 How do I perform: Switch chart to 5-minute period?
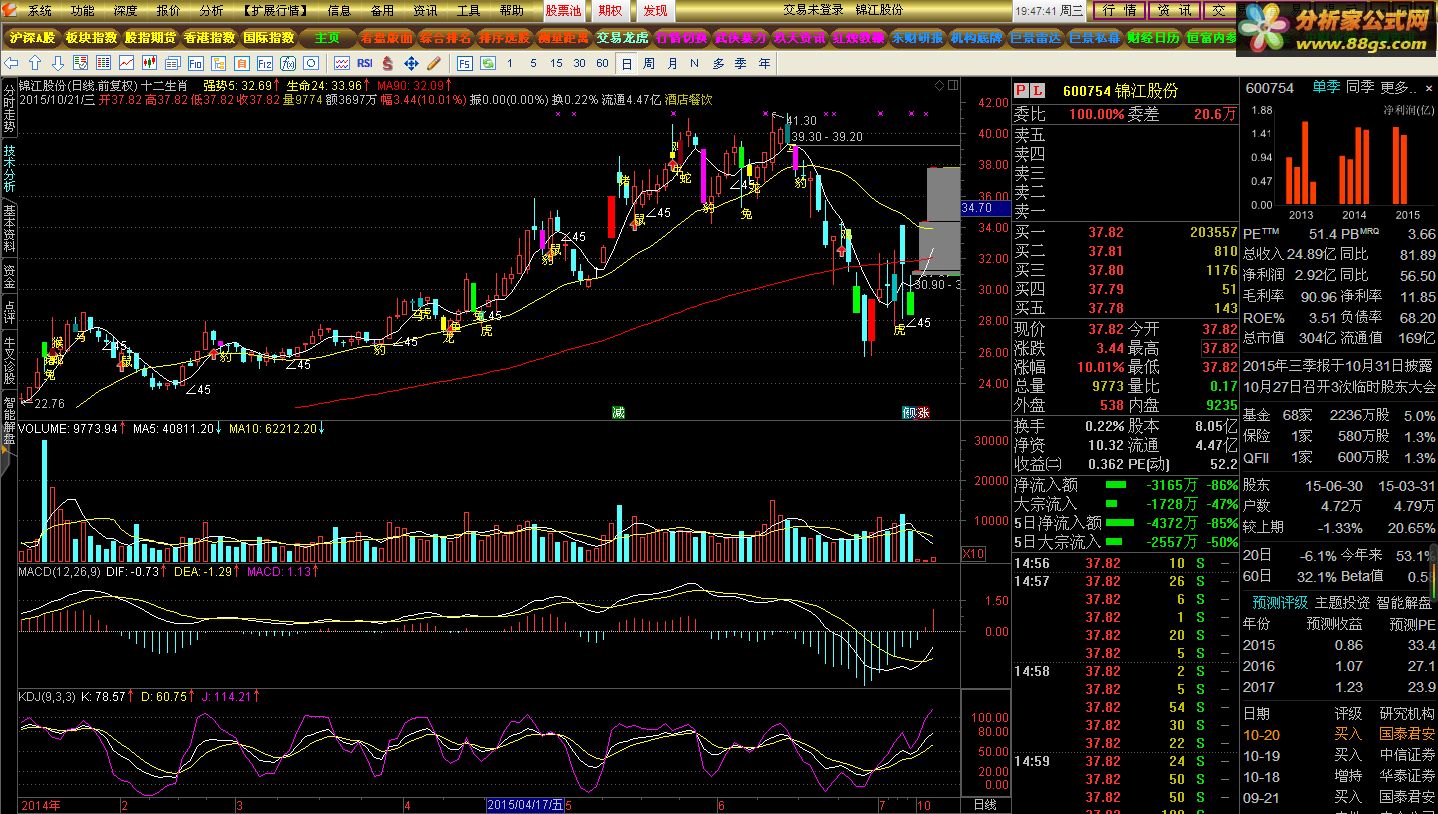coord(533,63)
